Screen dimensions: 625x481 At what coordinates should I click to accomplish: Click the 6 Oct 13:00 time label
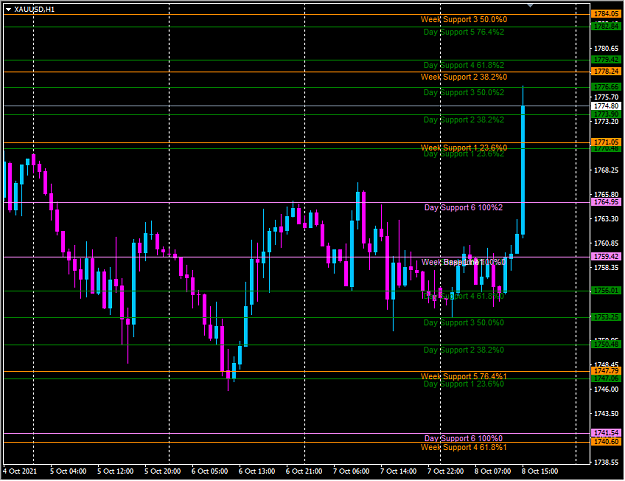257,471
